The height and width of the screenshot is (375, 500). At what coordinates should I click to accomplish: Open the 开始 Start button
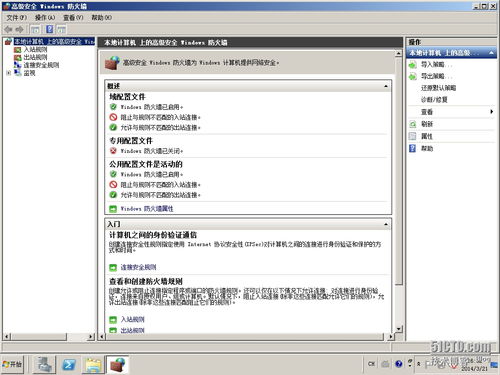12,364
